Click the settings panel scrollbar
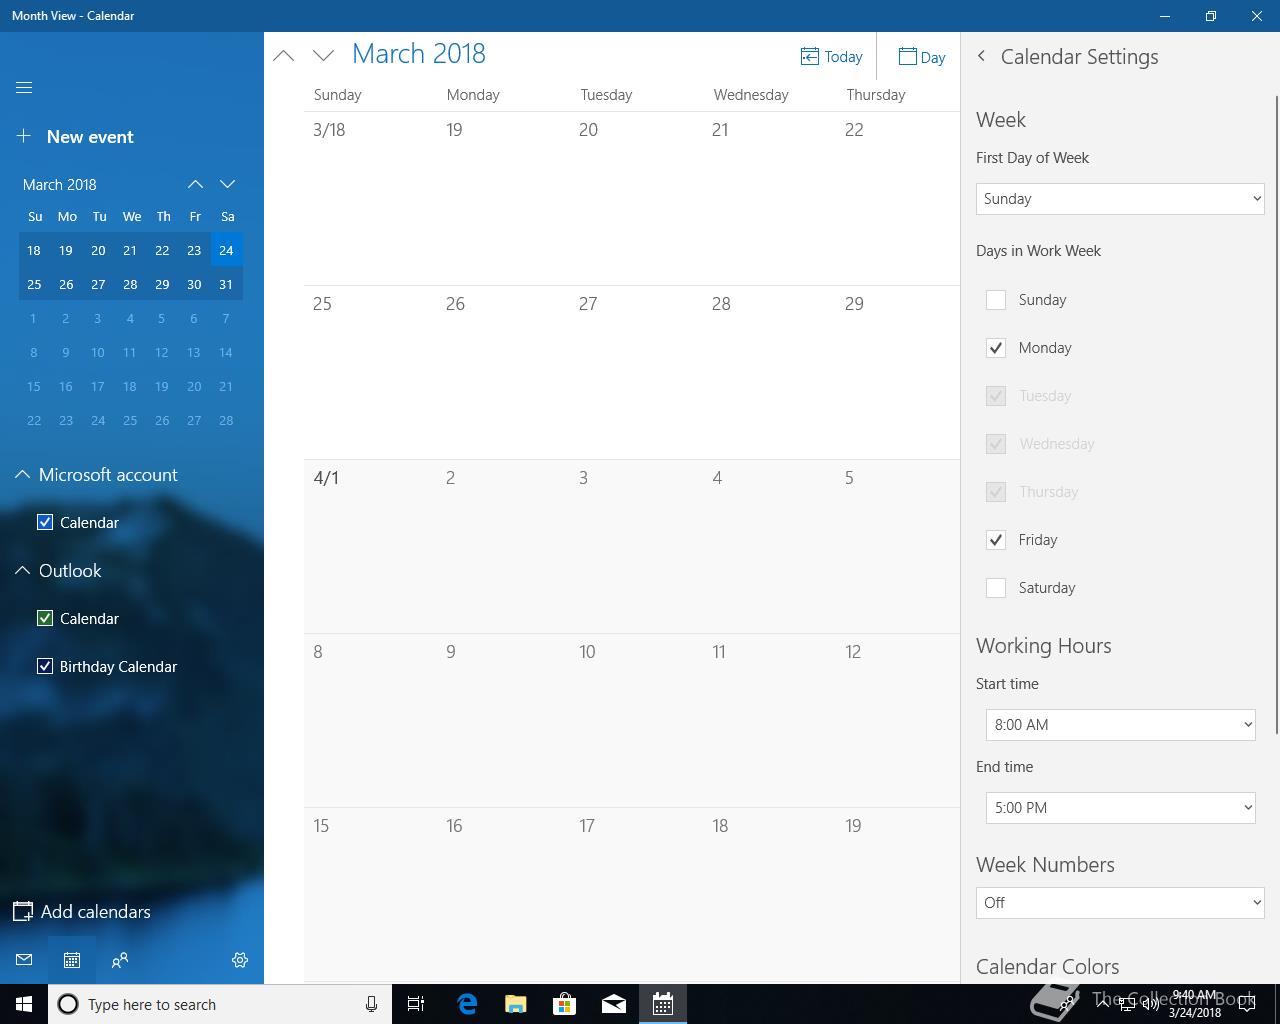 click(1277, 415)
